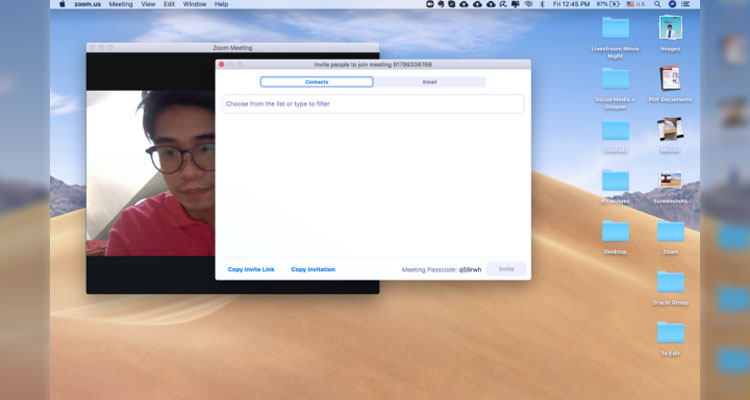Open the zoom.us application menu
The image size is (750, 400).
click(x=88, y=4)
